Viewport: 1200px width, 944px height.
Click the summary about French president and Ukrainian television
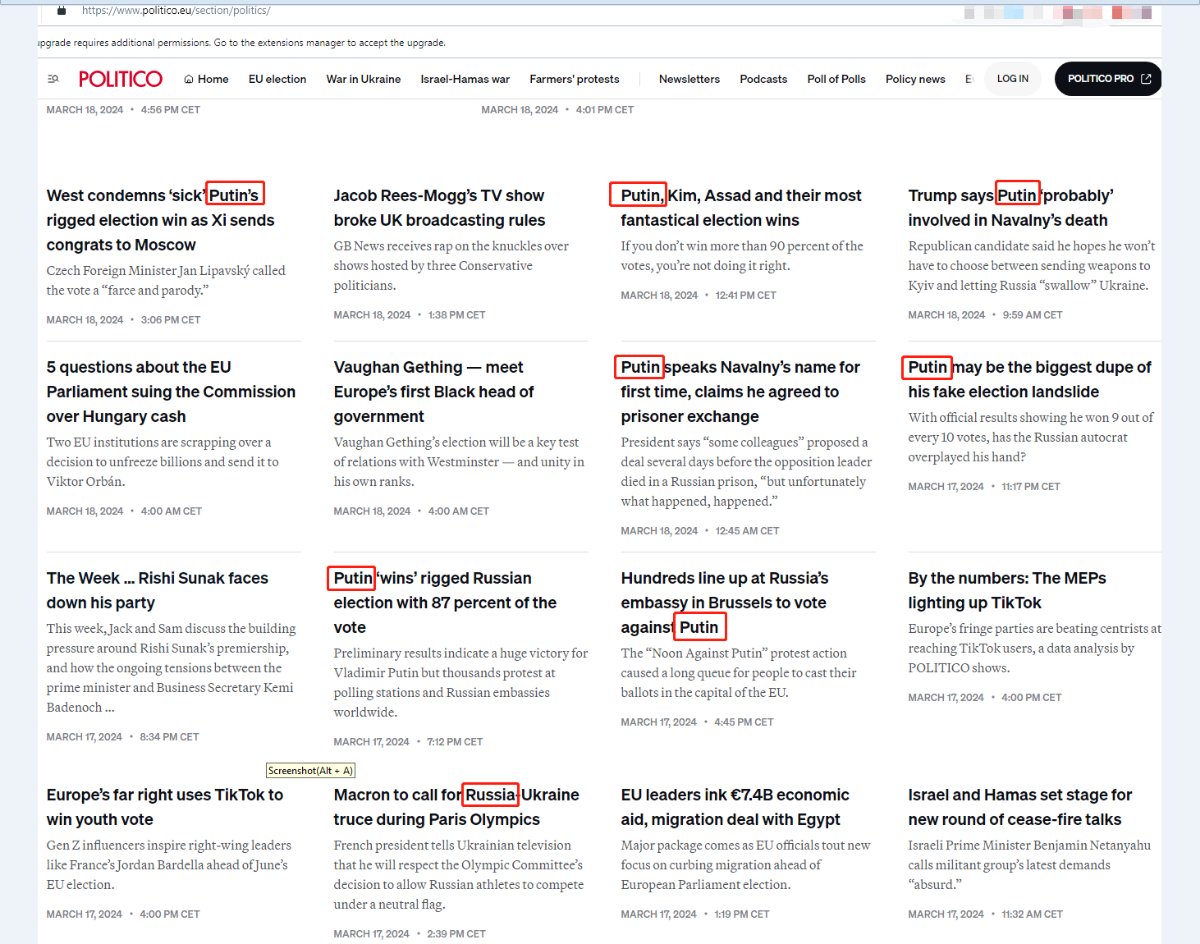coord(458,875)
